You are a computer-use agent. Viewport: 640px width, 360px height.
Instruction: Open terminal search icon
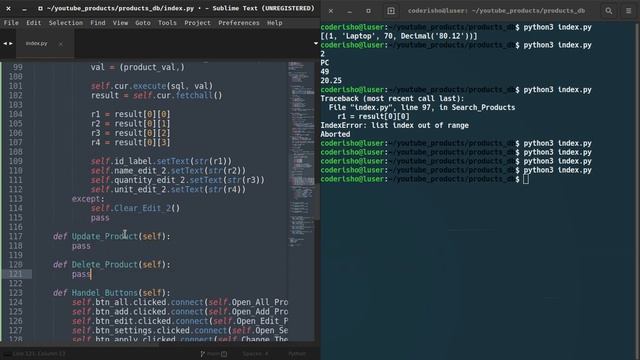609,11
